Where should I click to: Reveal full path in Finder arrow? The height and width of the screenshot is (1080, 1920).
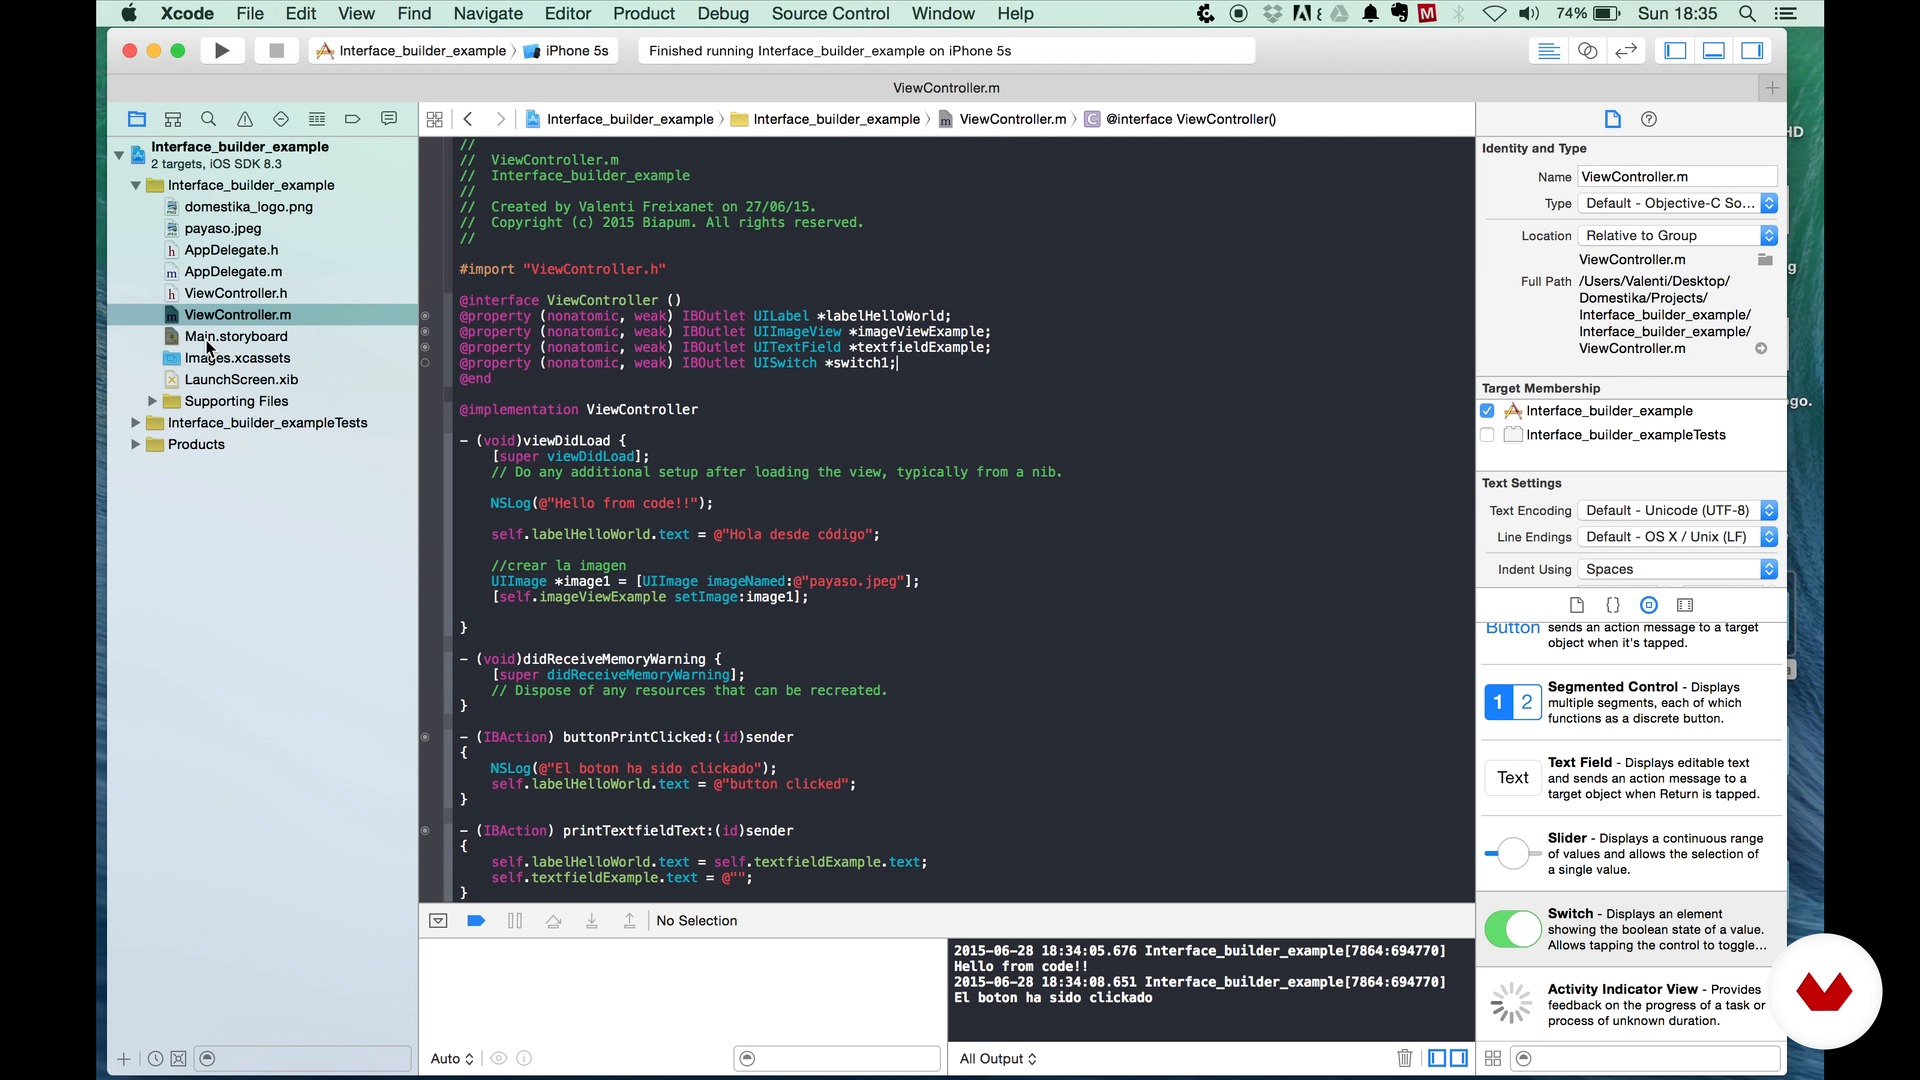coord(1761,349)
